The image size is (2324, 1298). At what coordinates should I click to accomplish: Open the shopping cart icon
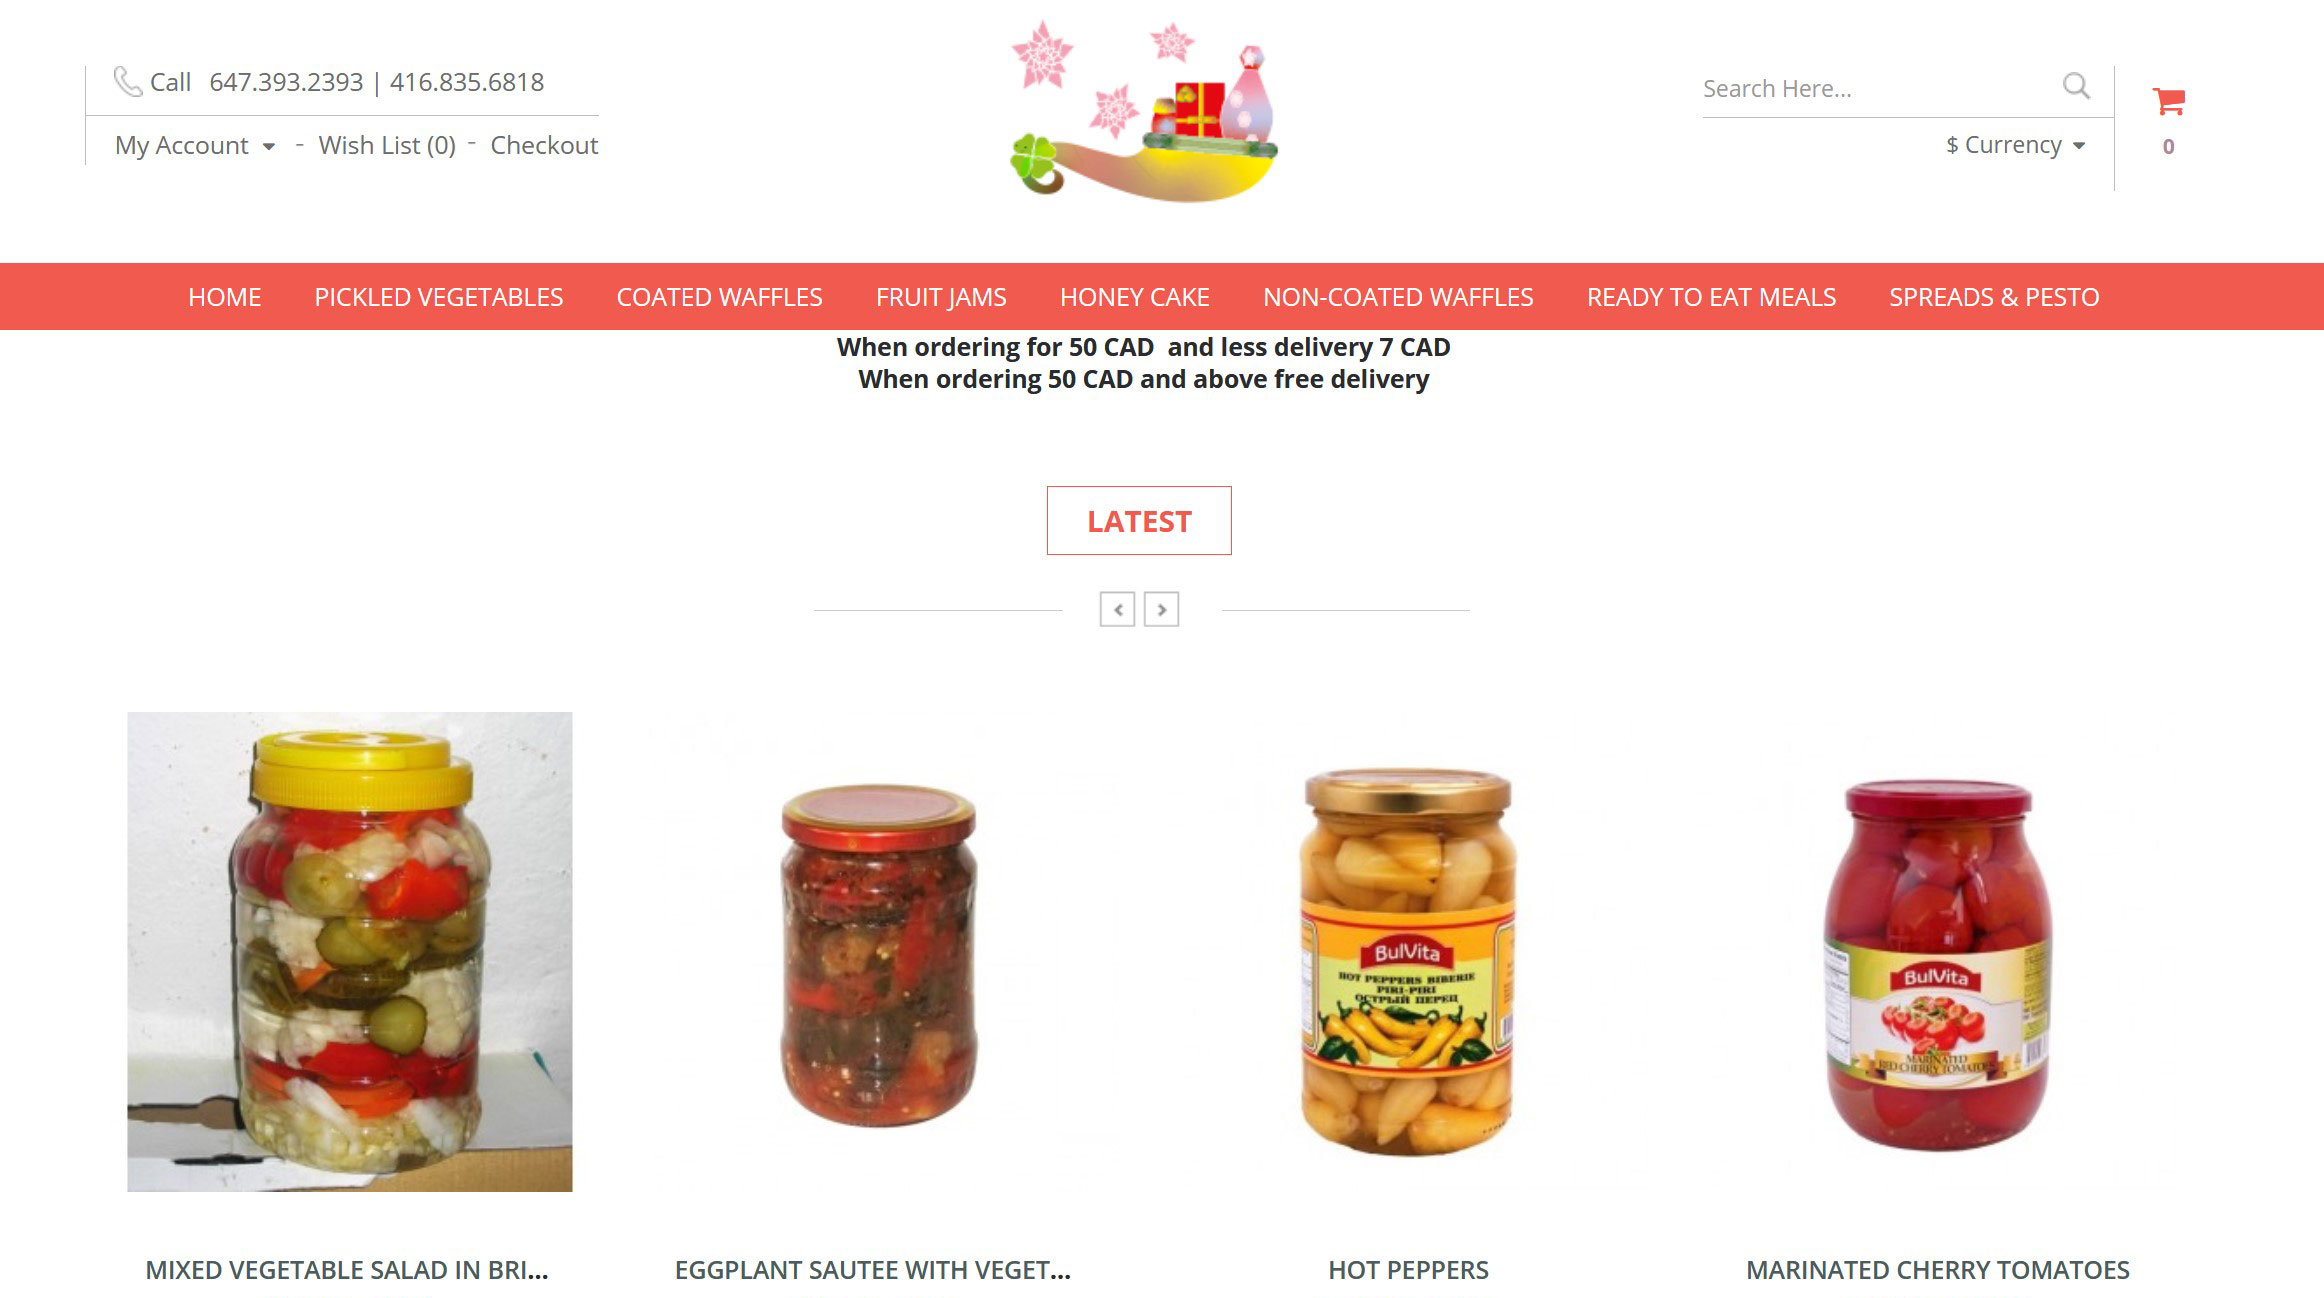[2168, 101]
